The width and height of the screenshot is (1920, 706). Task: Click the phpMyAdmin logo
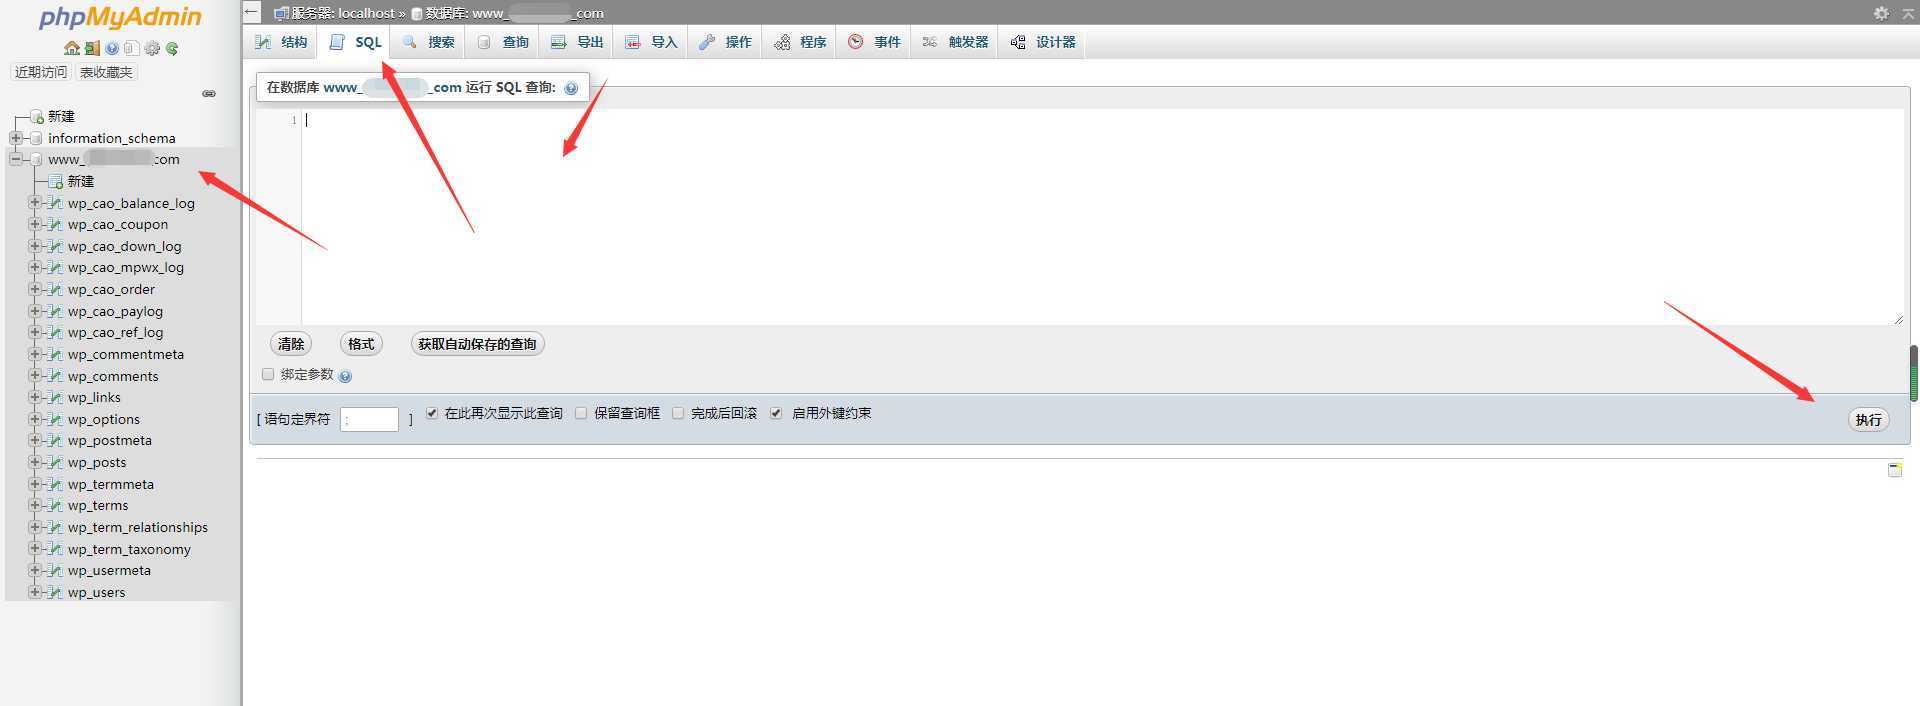click(120, 18)
